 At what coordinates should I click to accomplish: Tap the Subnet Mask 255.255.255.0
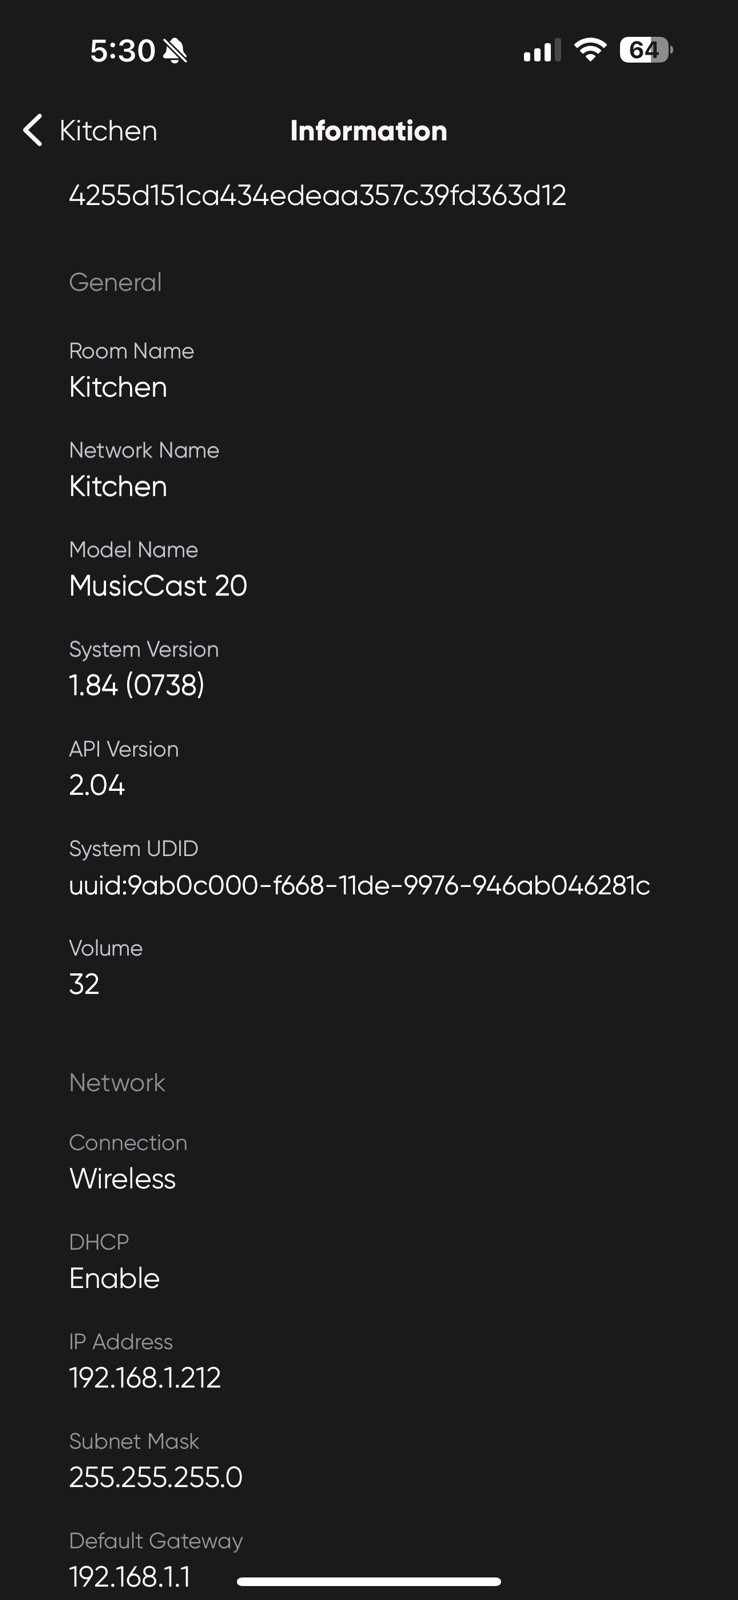tap(156, 1477)
